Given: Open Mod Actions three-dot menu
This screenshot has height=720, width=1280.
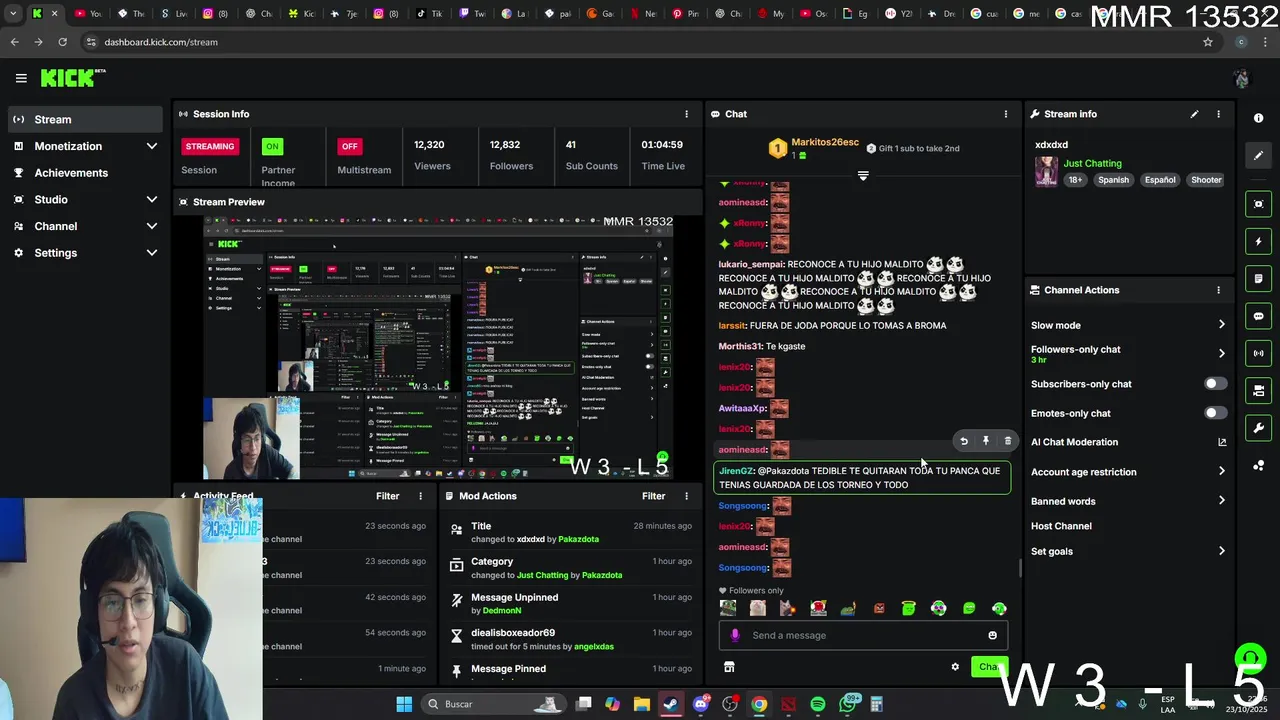Looking at the screenshot, I should (x=686, y=496).
